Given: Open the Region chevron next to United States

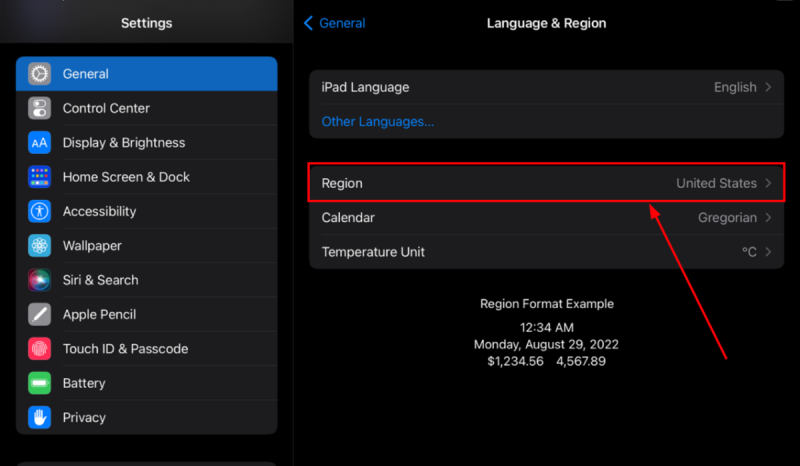Looking at the screenshot, I should point(768,183).
